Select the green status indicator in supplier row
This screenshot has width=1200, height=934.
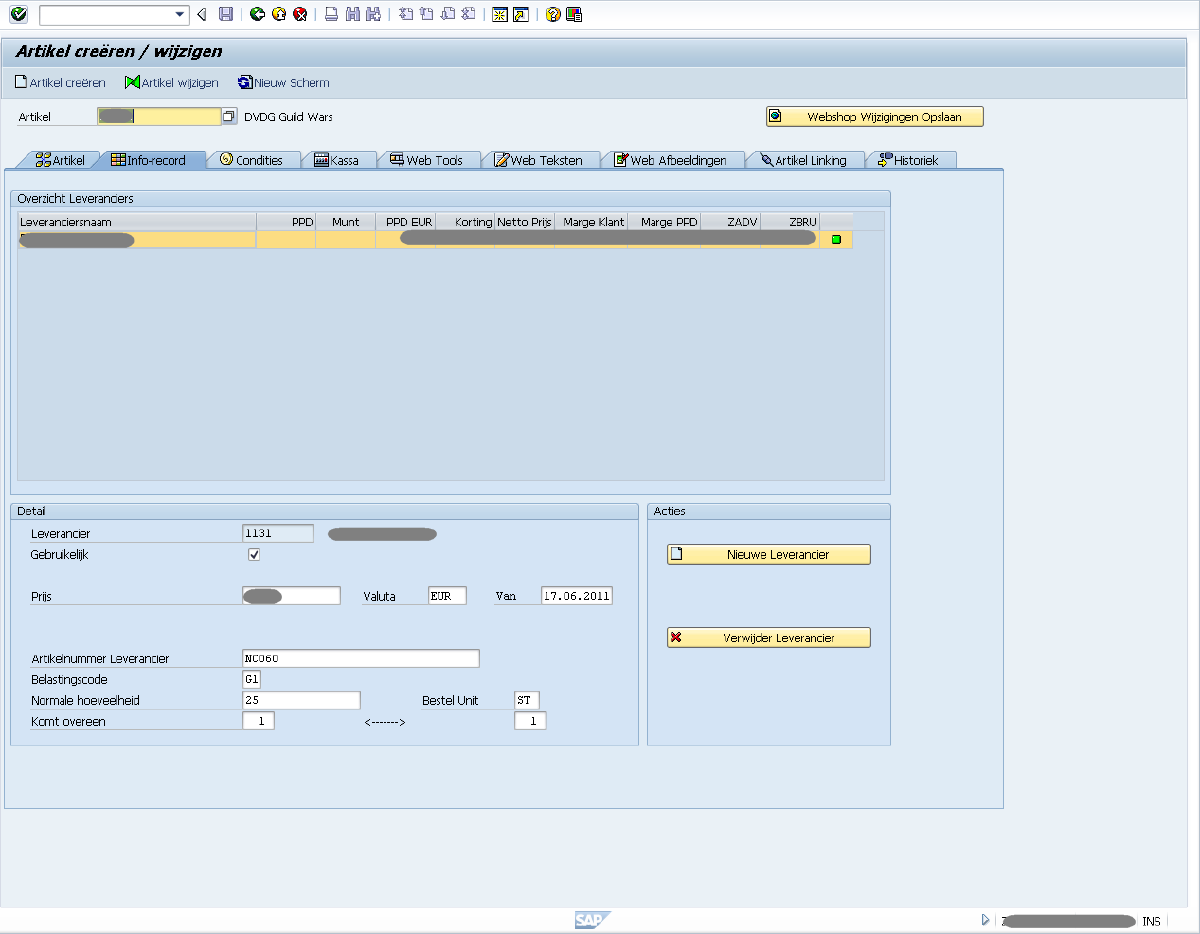tap(836, 240)
